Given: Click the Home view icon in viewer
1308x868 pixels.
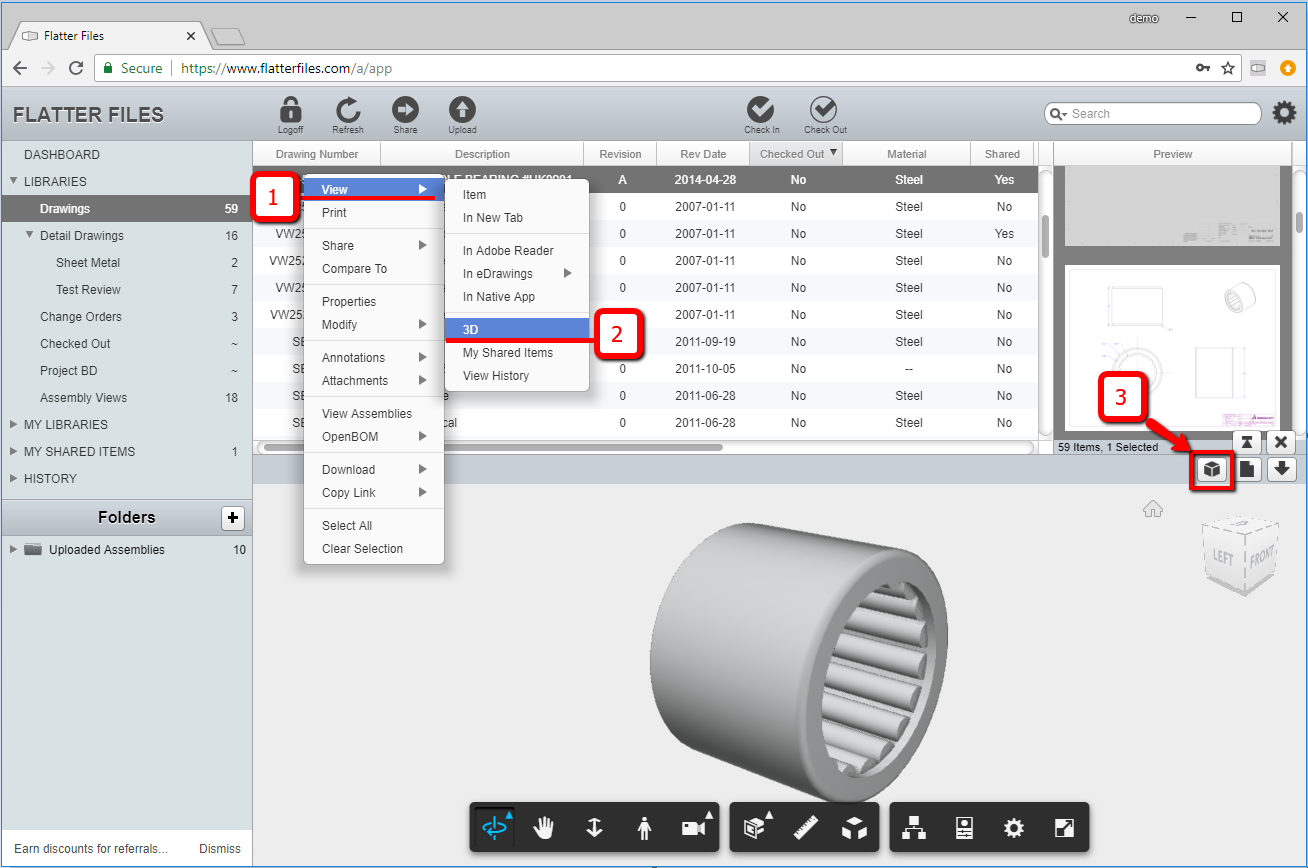Looking at the screenshot, I should tap(1153, 509).
